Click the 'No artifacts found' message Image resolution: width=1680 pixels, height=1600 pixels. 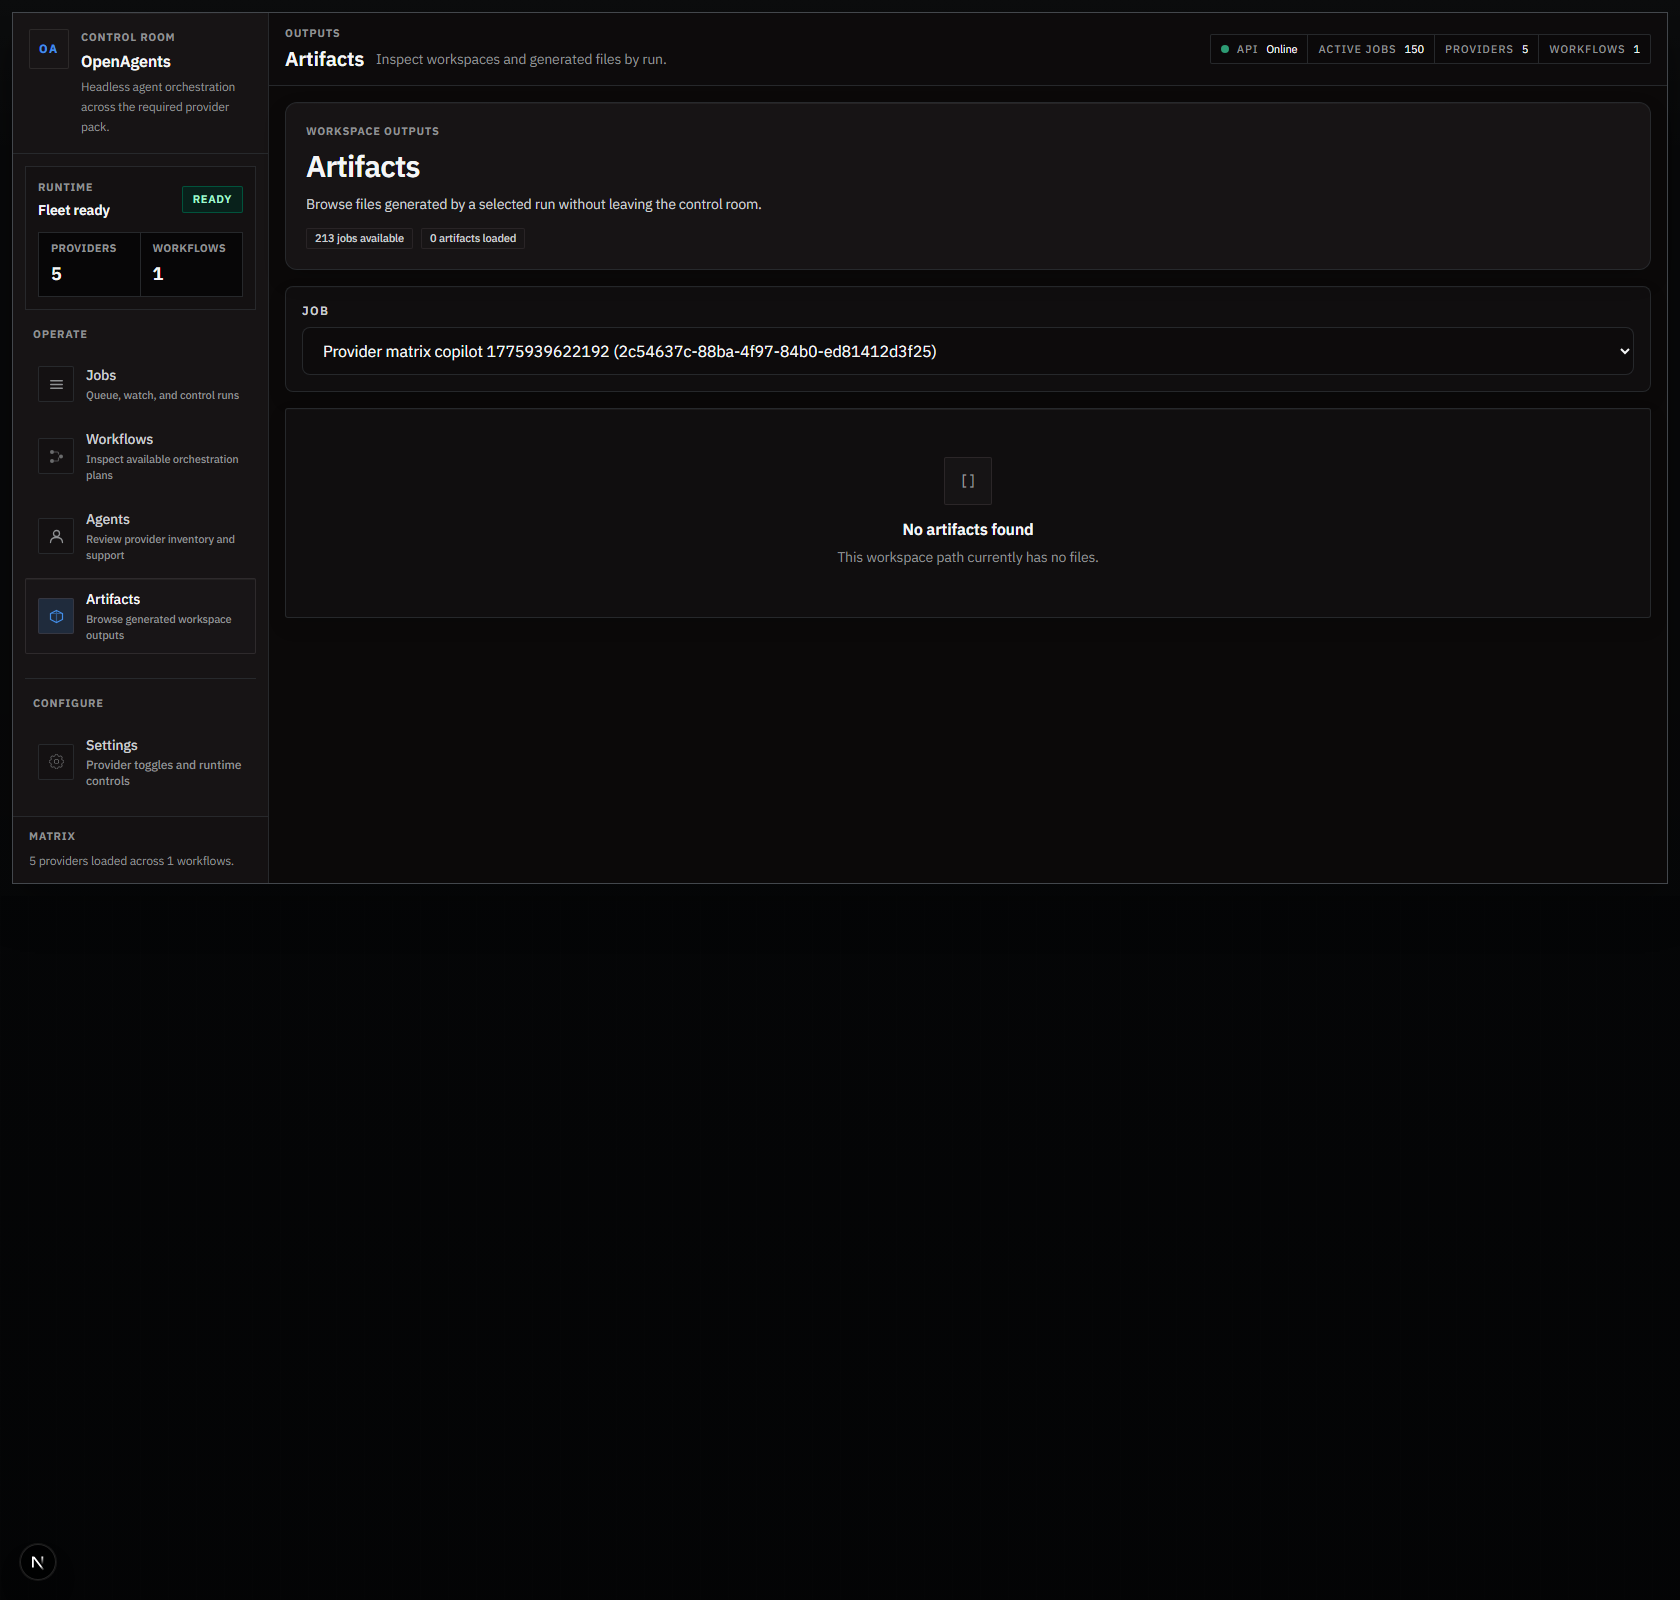[x=968, y=529]
